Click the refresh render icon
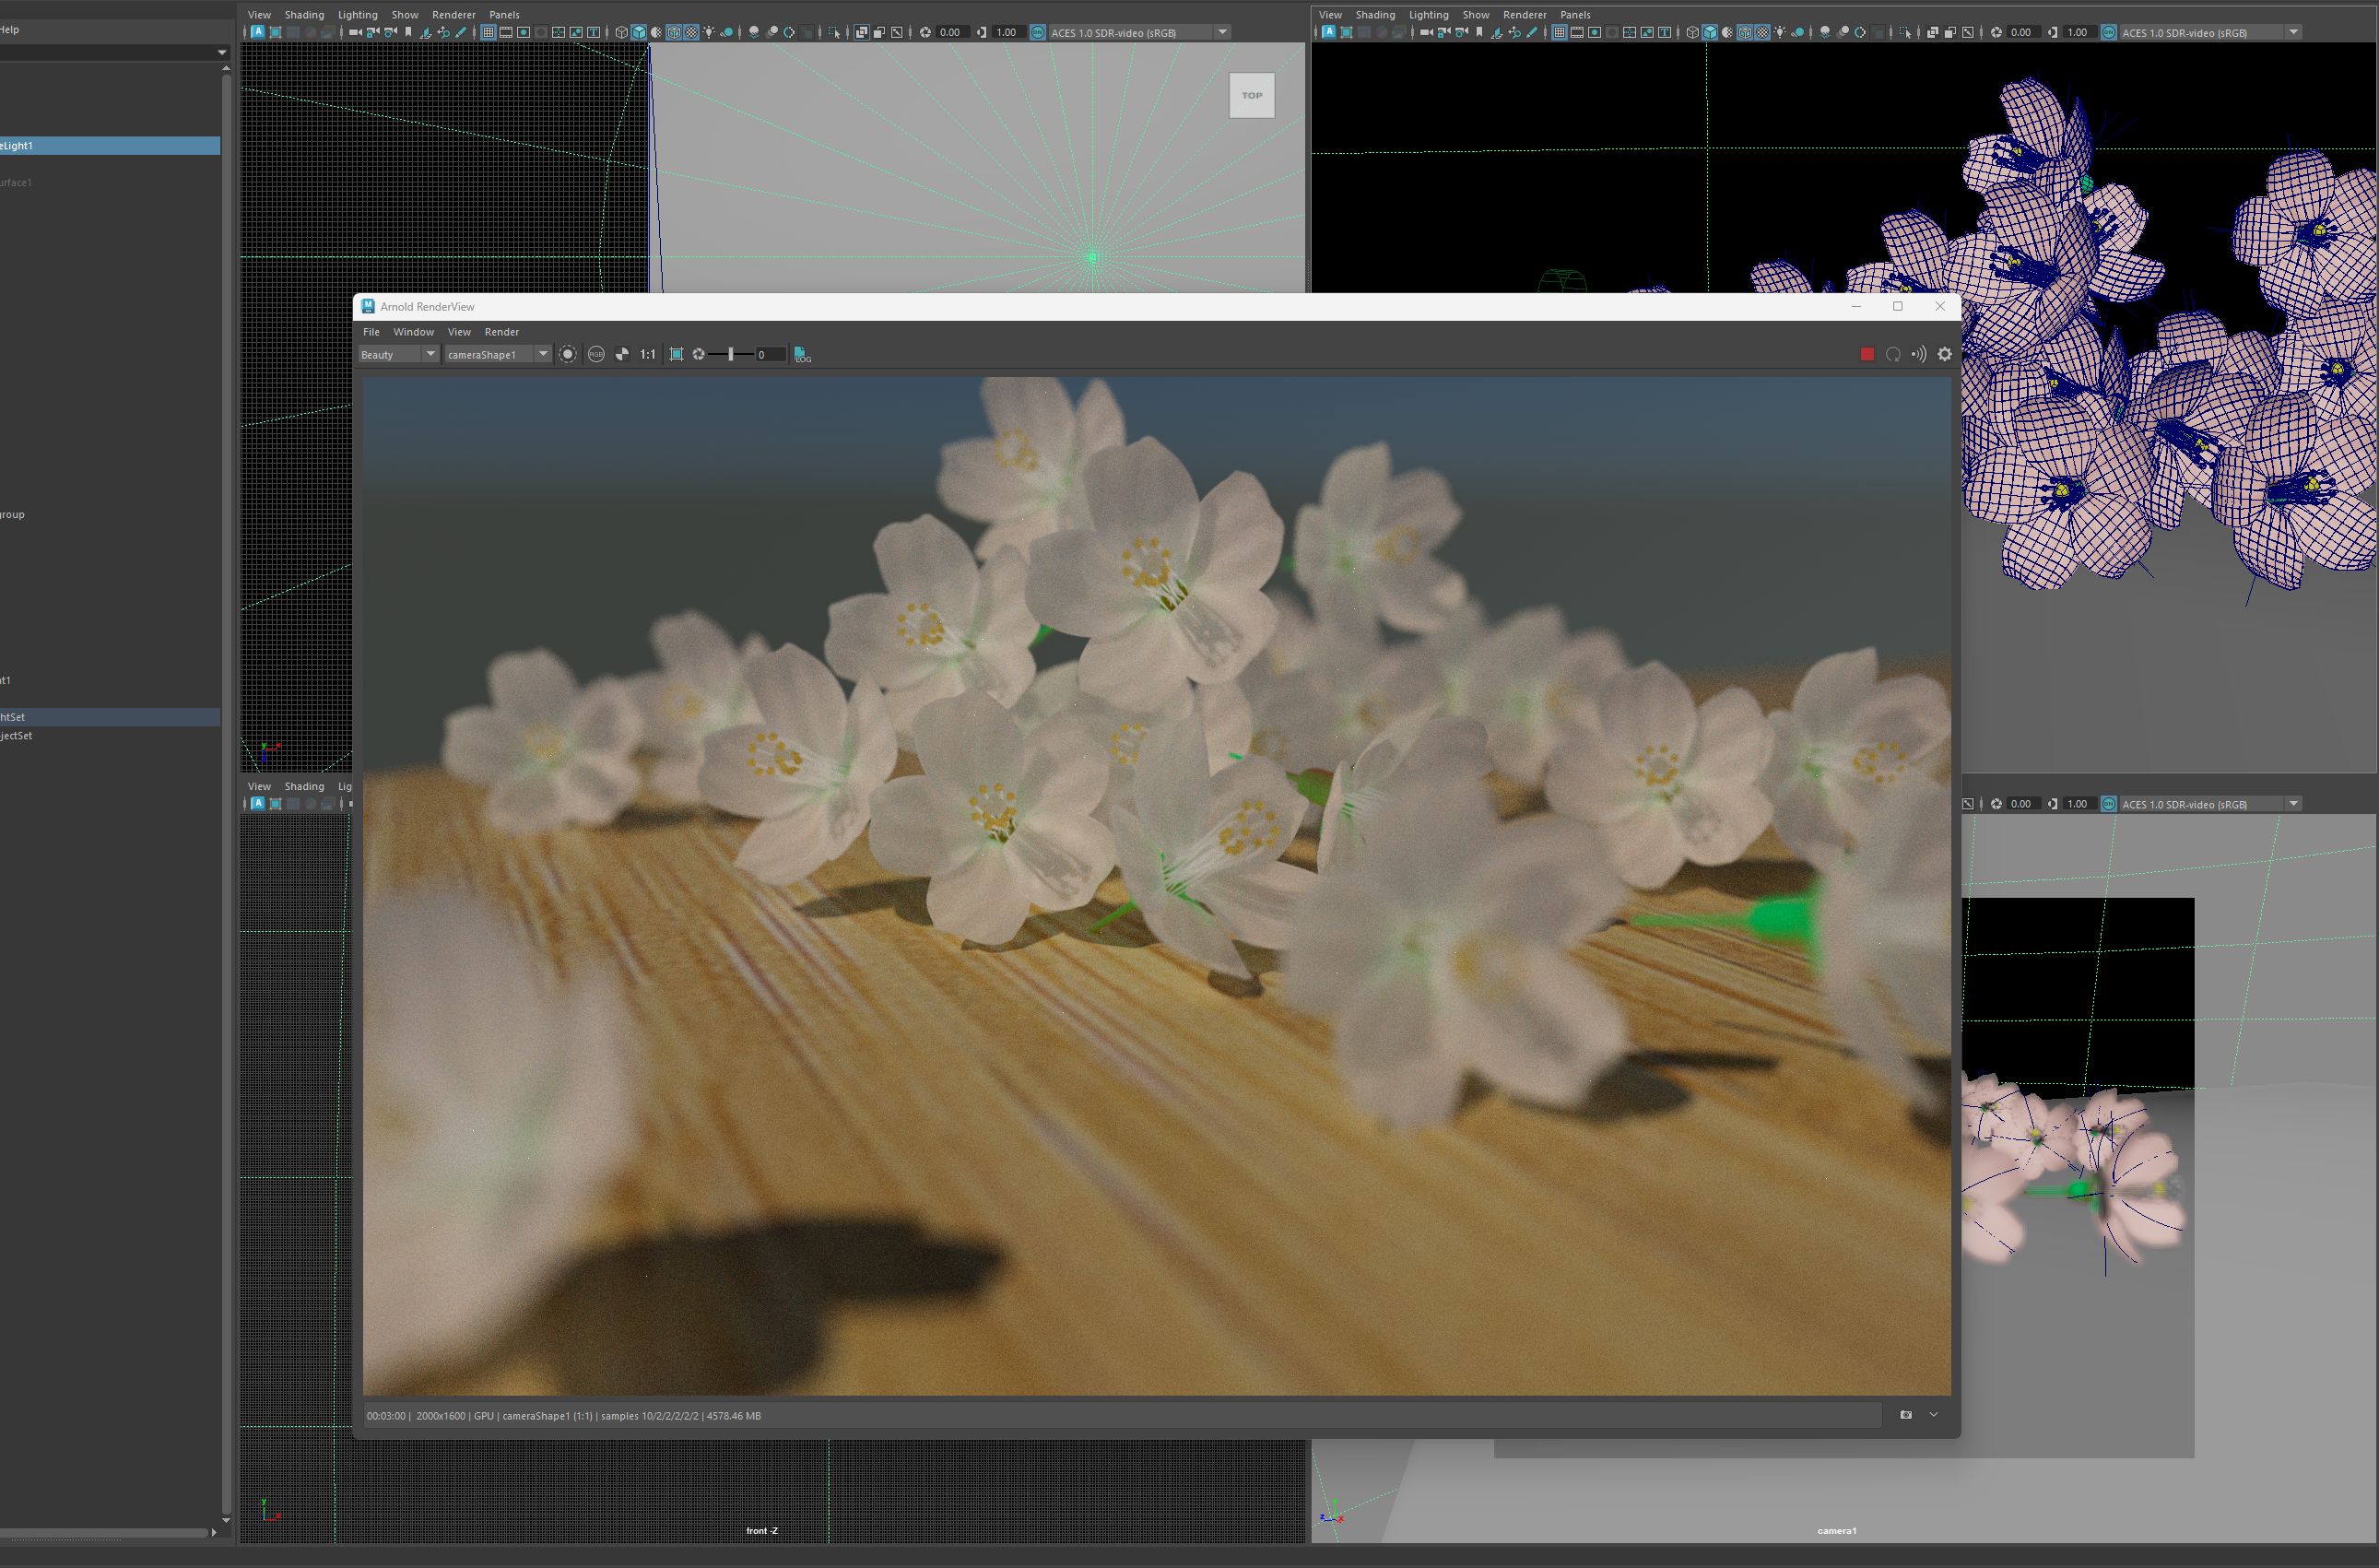Screen dimensions: 2379x1568 tap(1892, 354)
